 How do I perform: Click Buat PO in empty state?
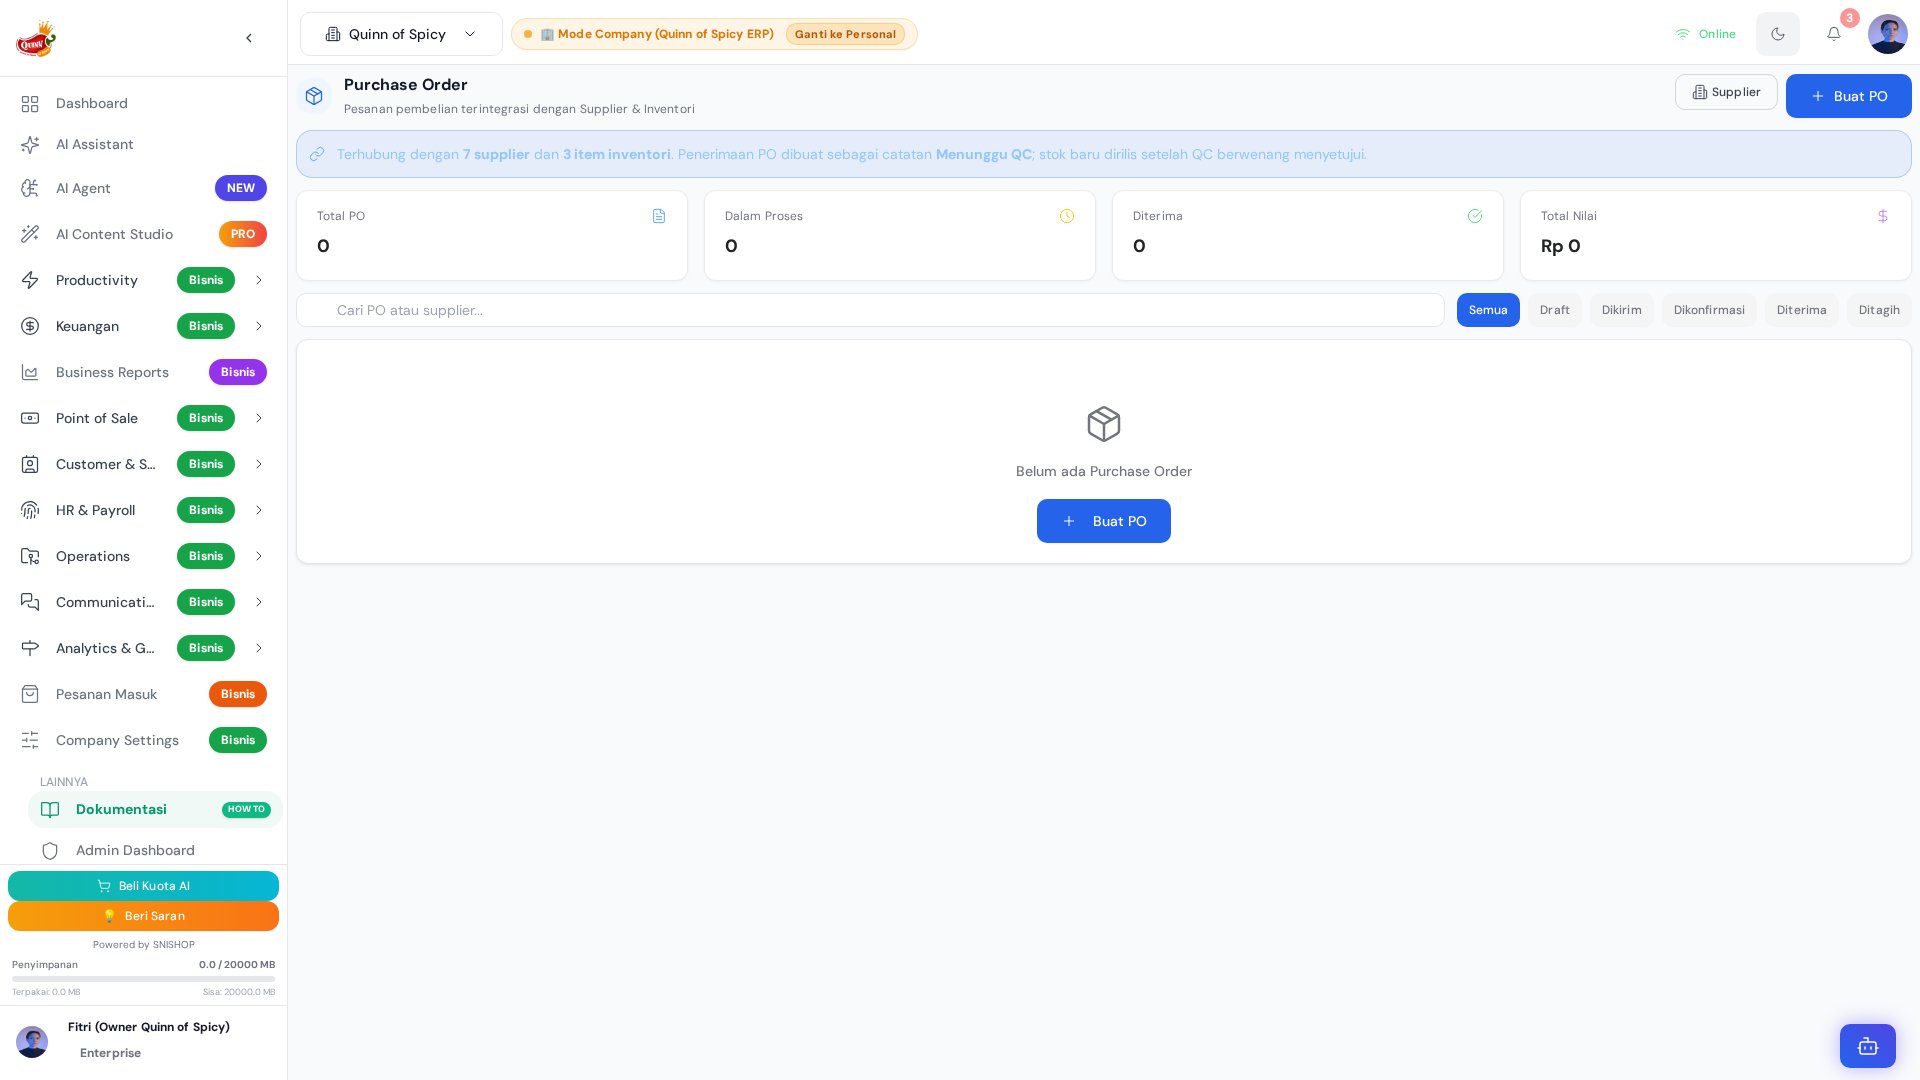click(x=1104, y=521)
